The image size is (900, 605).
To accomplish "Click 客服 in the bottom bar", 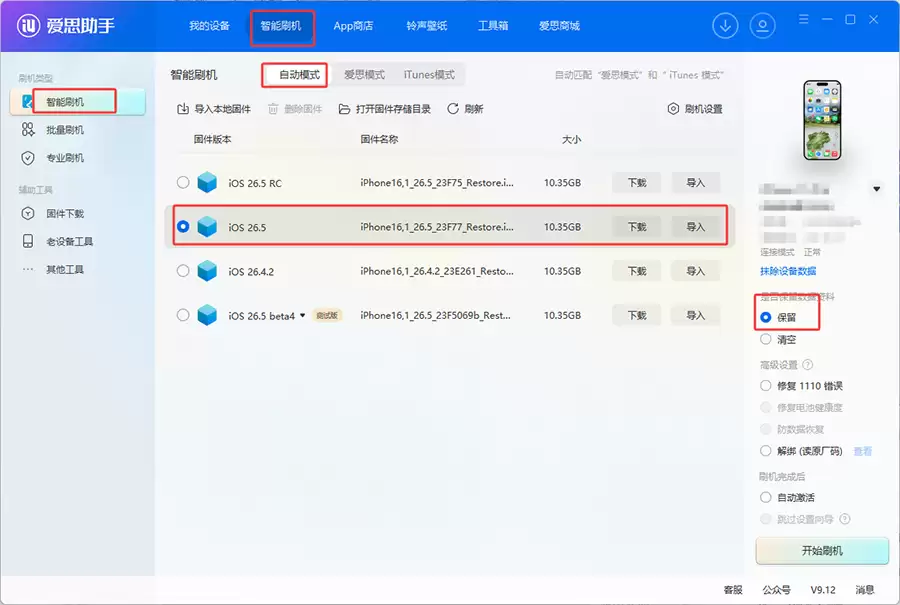I will [732, 590].
